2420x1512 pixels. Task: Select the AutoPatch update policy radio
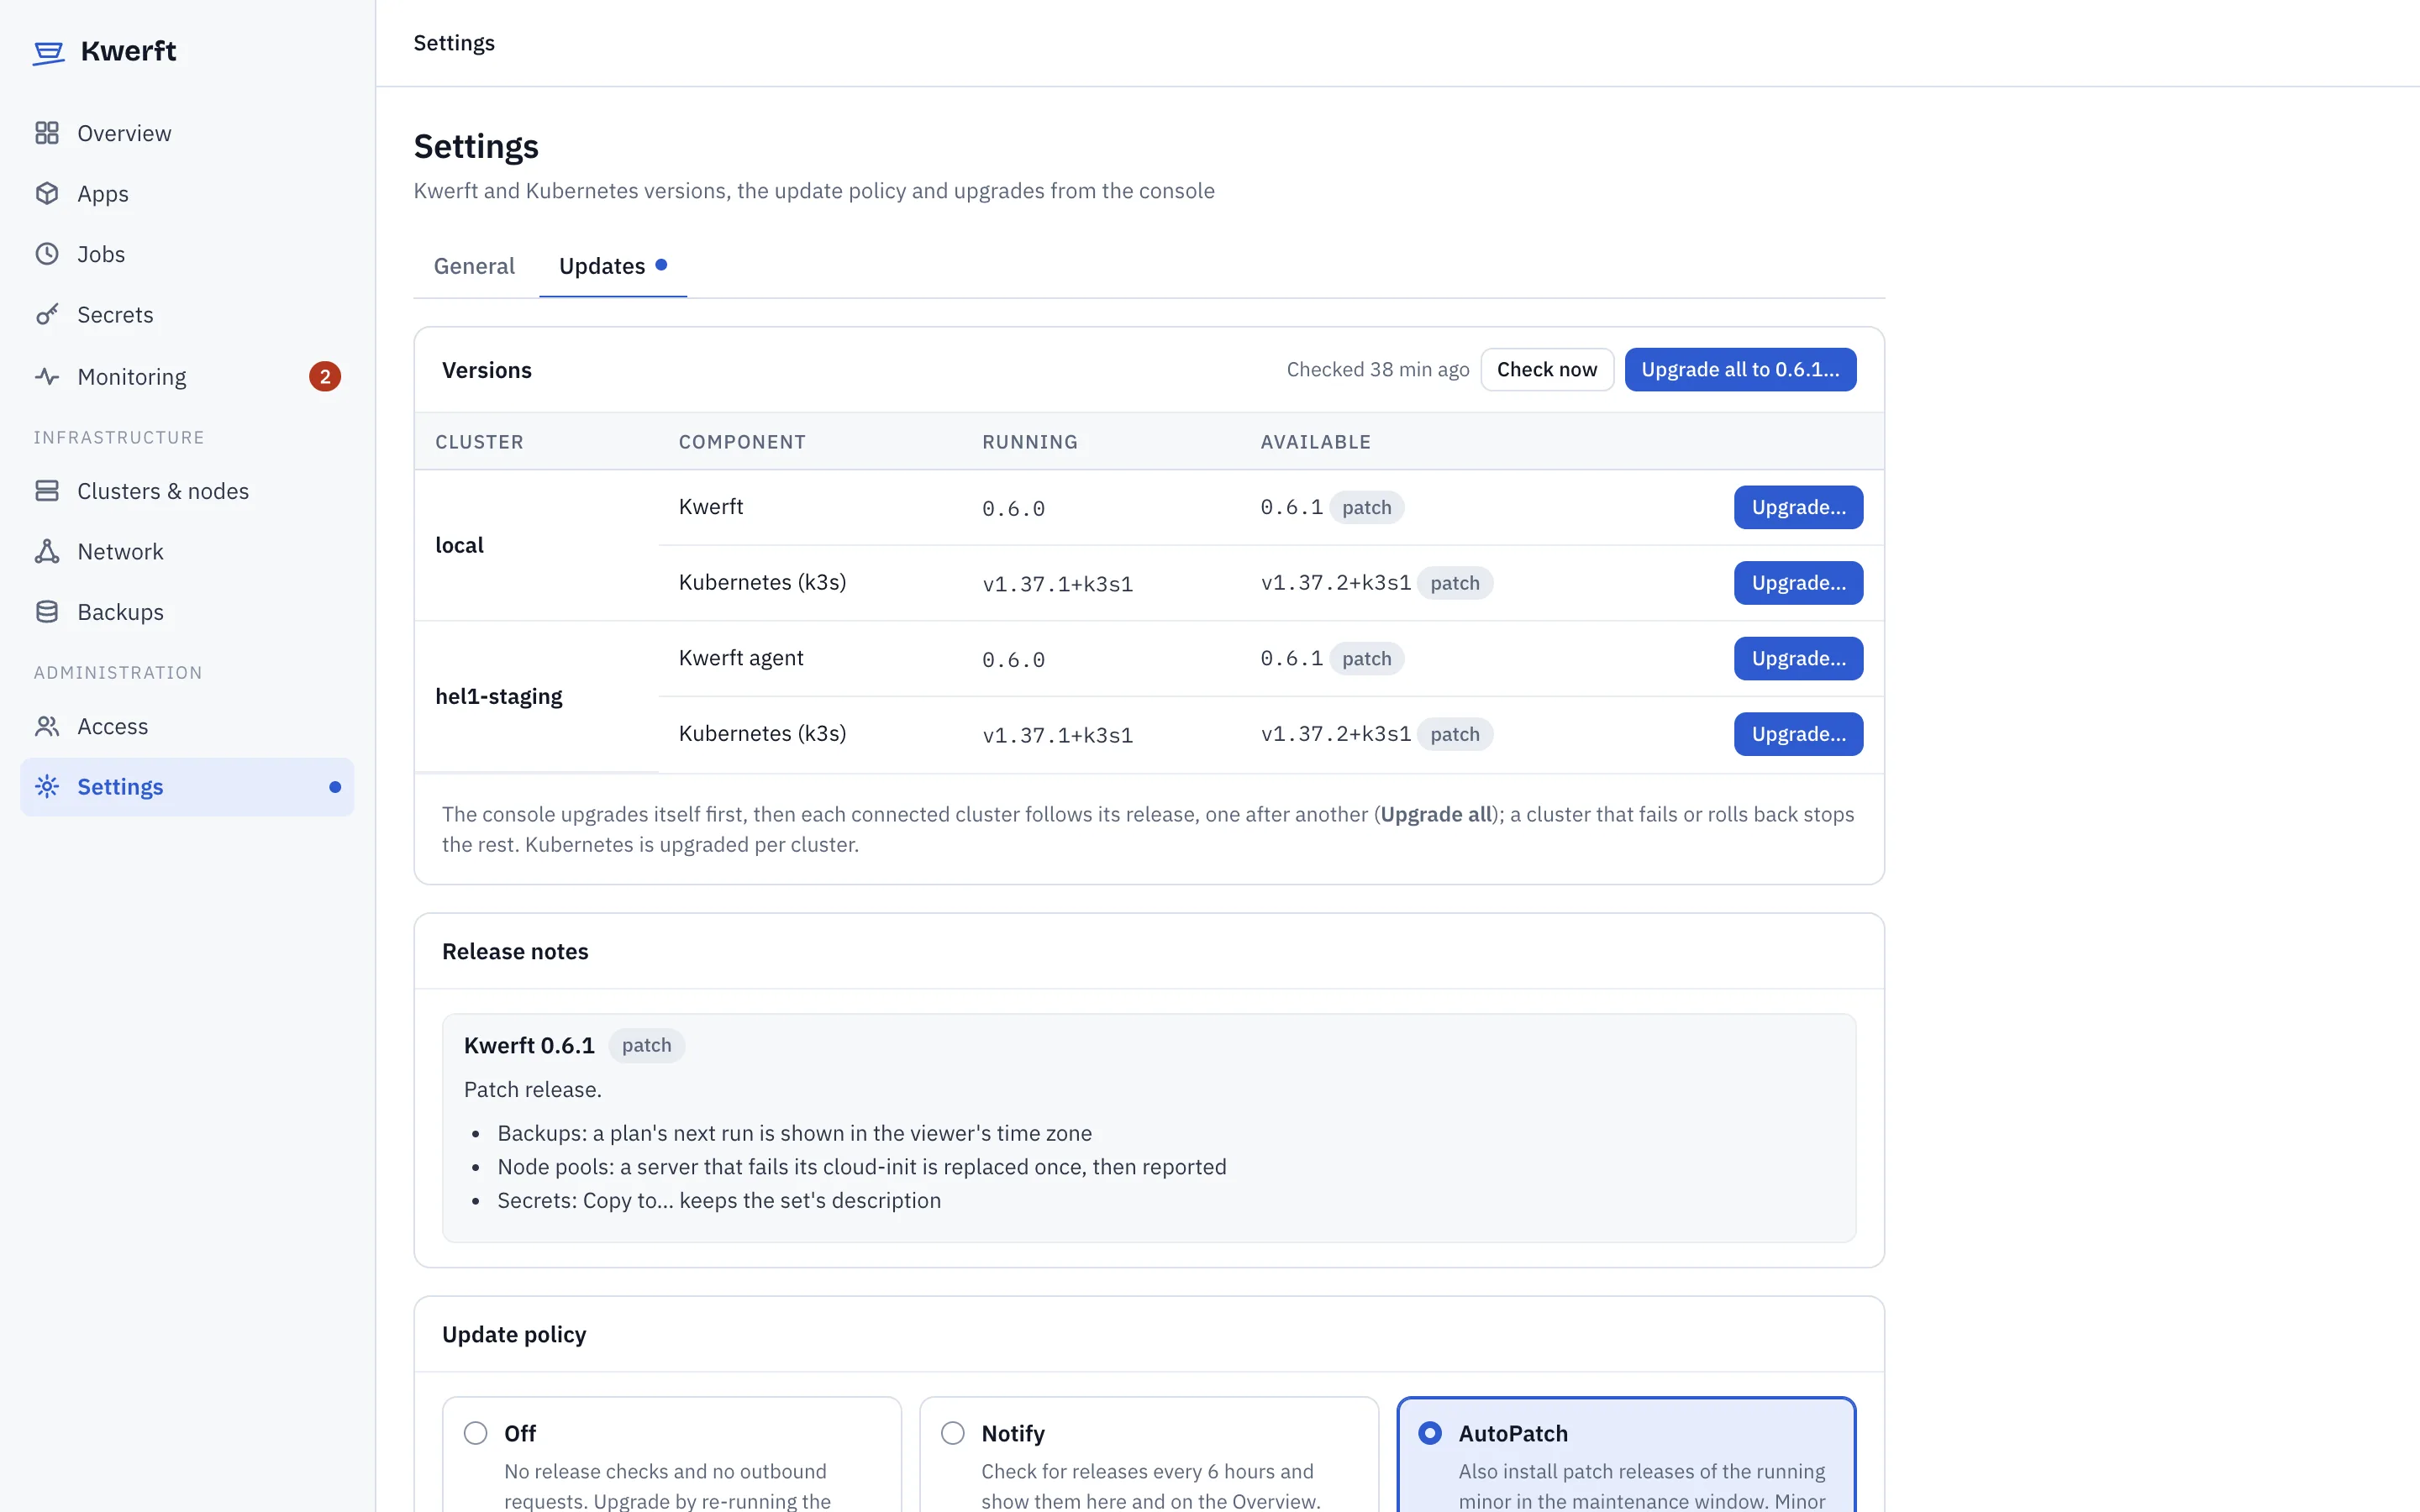[x=1430, y=1433]
